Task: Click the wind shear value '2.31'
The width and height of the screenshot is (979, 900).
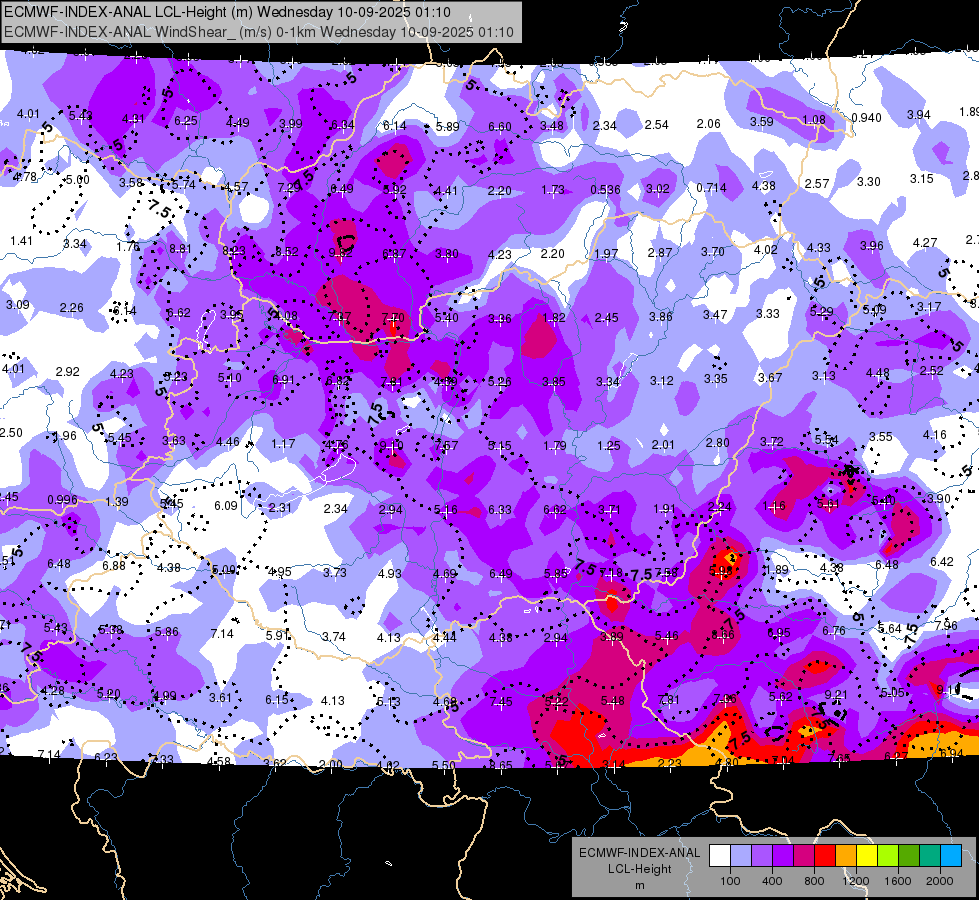Action: 280,508
